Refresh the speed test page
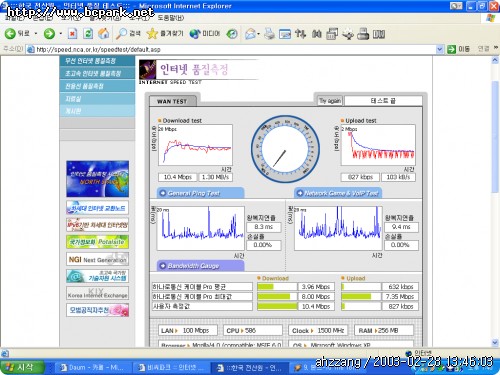 [x=88, y=33]
